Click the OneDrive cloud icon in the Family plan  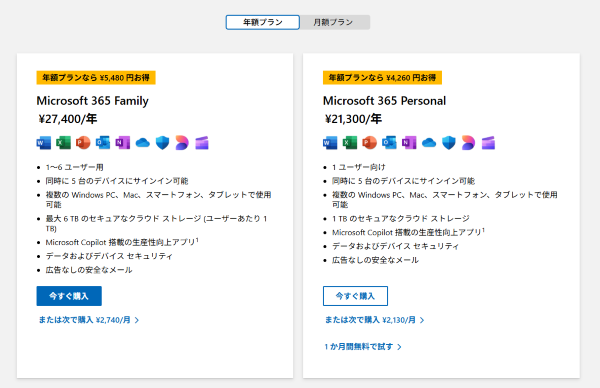[143, 143]
